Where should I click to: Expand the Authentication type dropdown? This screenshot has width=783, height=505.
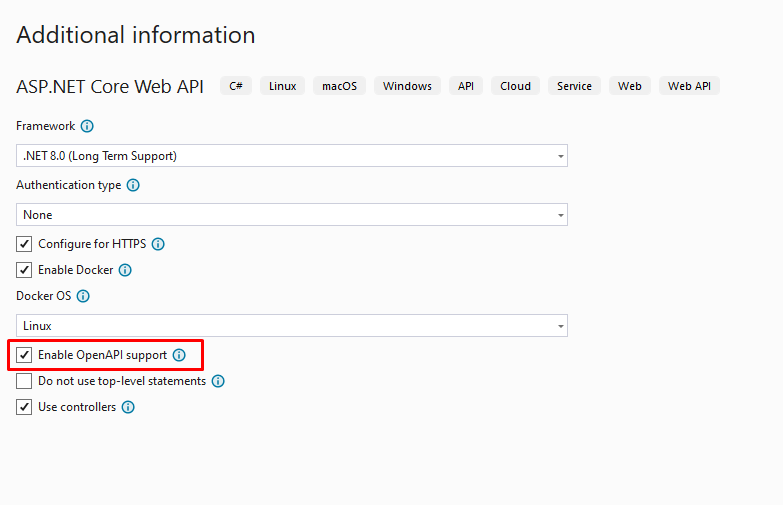pos(291,215)
